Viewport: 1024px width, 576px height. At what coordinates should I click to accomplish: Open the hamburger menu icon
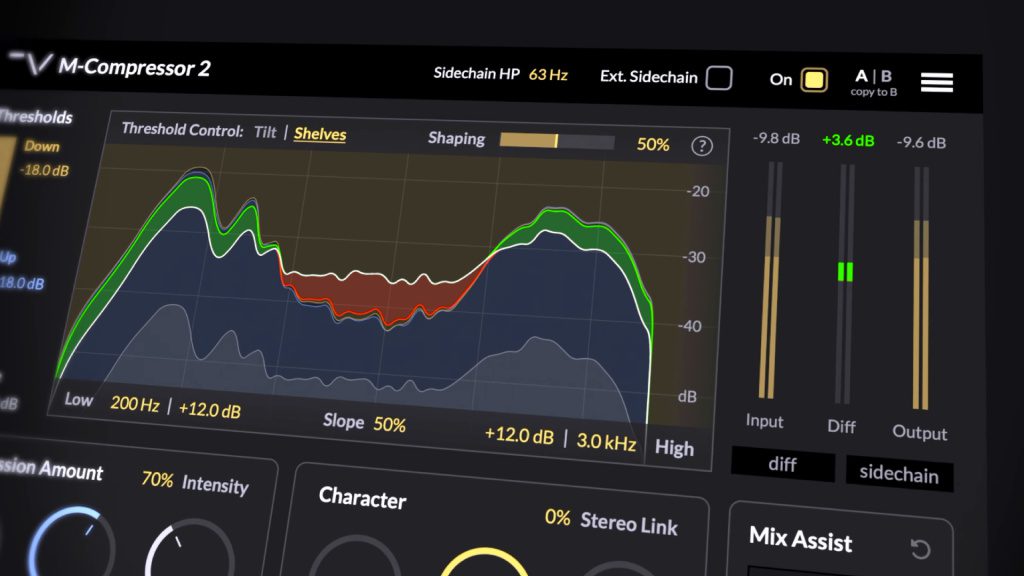936,82
